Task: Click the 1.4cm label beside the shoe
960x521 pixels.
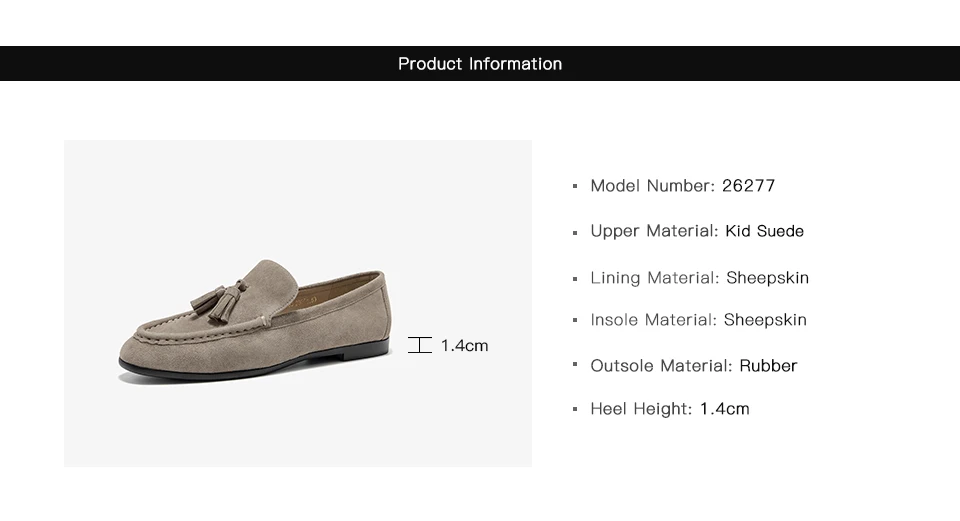Action: pos(465,346)
